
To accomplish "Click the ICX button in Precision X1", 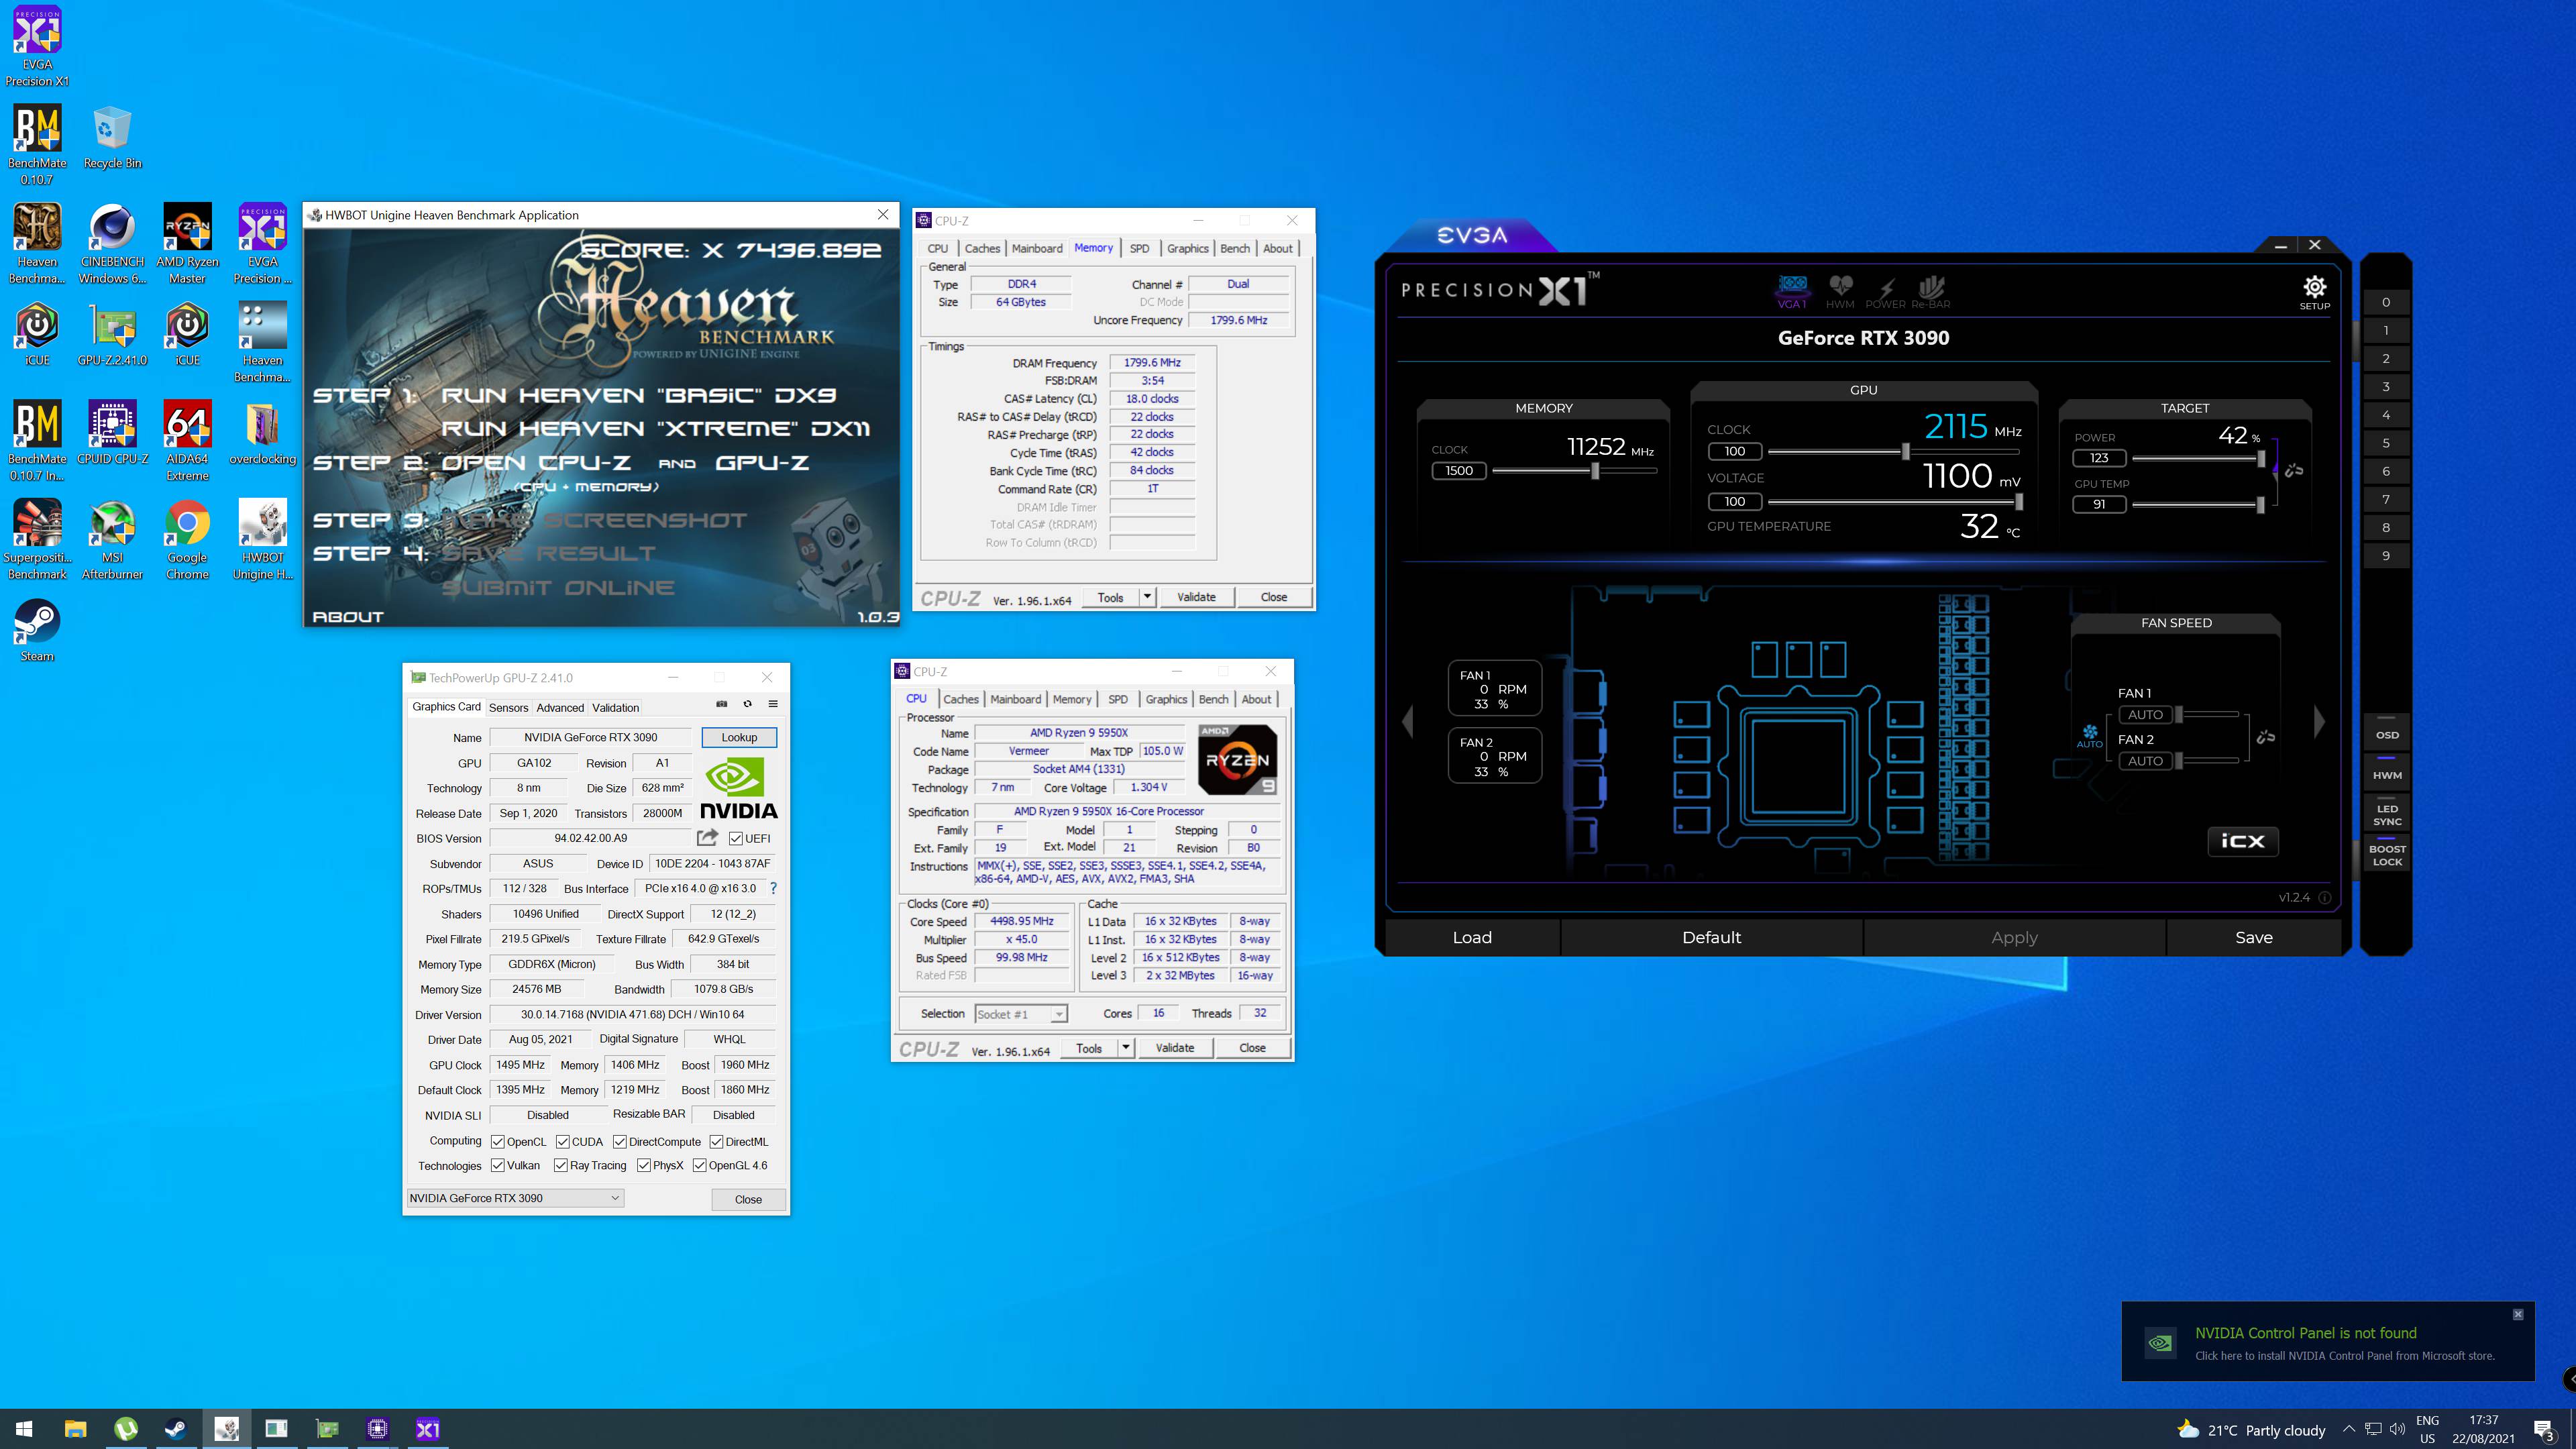I will coord(2243,841).
